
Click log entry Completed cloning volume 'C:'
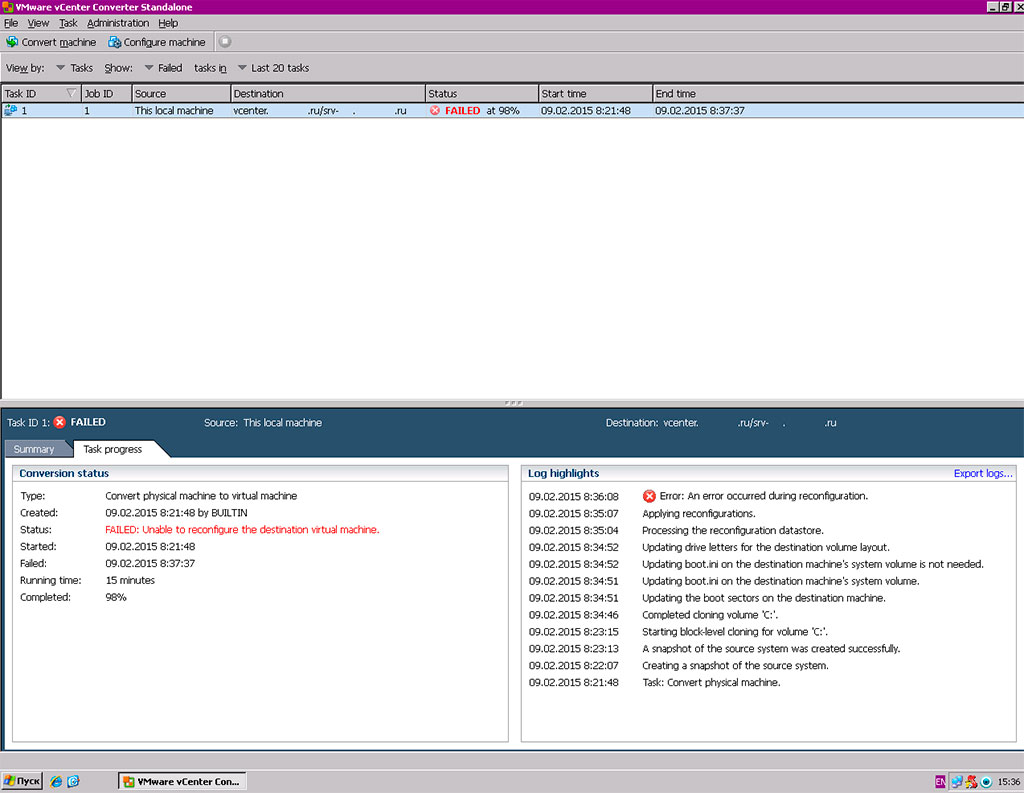[x=710, y=615]
